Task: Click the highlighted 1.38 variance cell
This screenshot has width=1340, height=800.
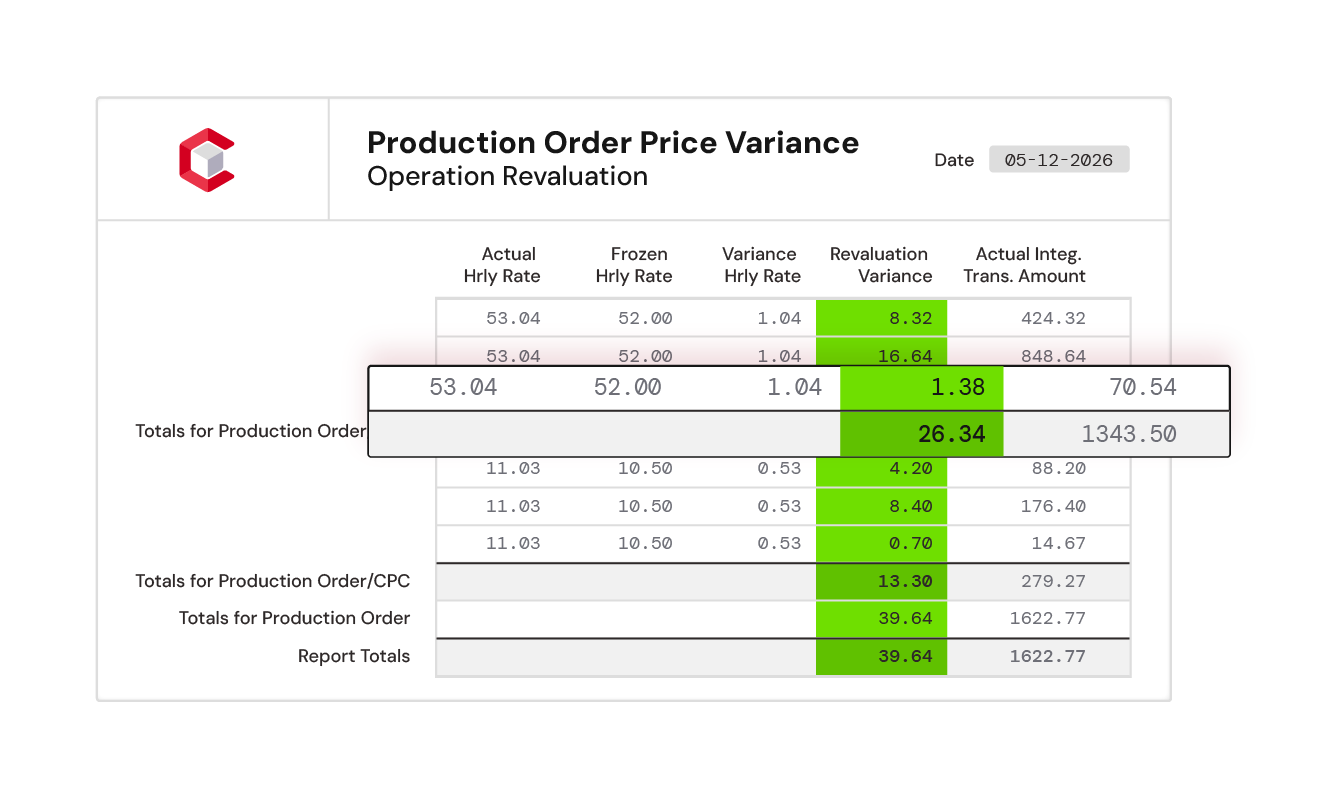Action: 921,387
